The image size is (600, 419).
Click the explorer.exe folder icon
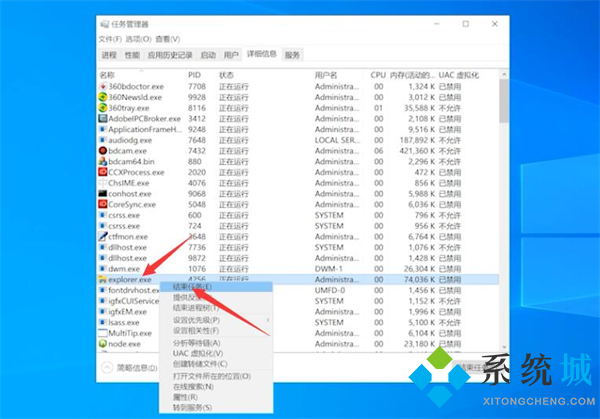[x=103, y=279]
